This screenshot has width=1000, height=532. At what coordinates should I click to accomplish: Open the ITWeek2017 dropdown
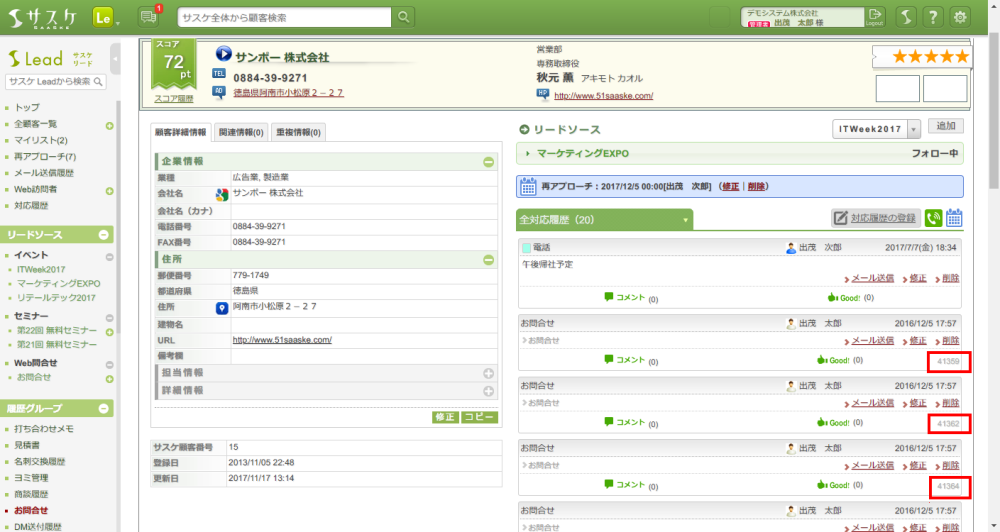876,128
